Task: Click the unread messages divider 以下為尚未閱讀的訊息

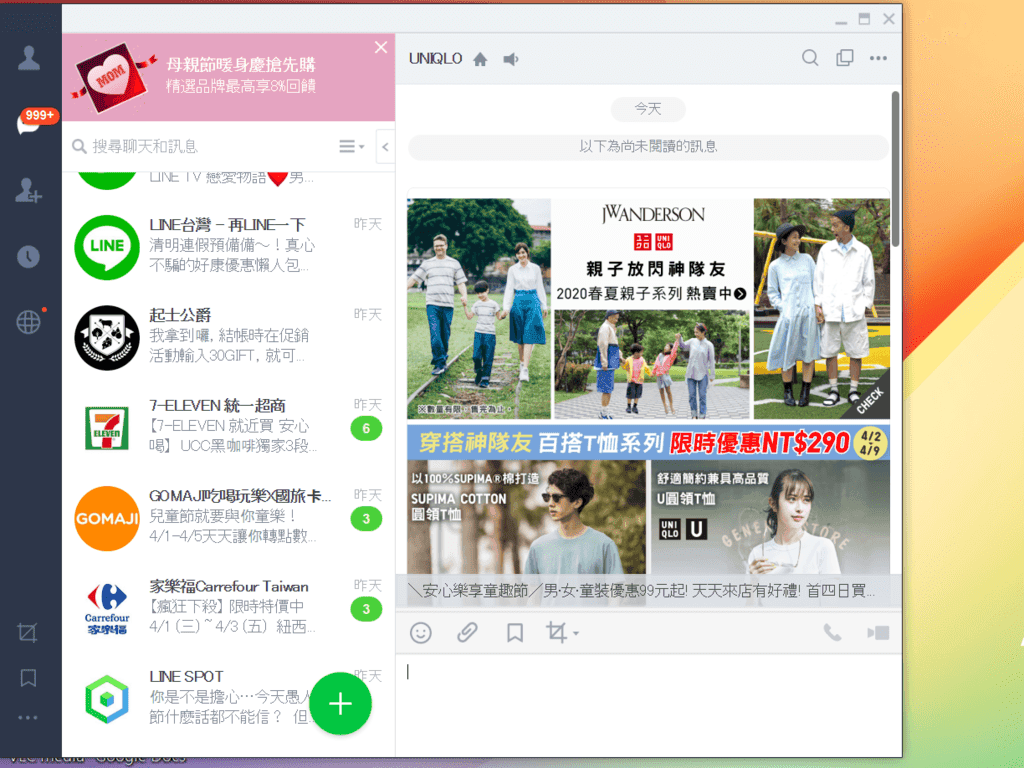Action: (x=648, y=147)
